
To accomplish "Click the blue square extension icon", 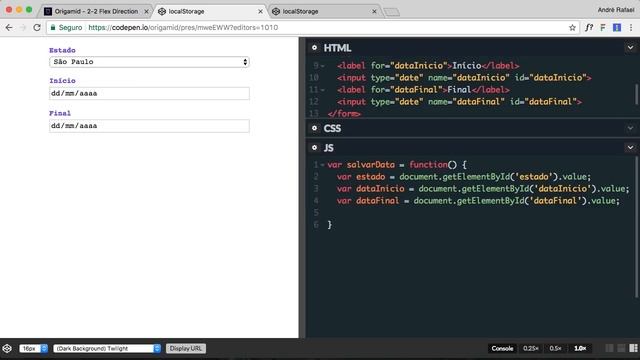I will click(x=617, y=27).
